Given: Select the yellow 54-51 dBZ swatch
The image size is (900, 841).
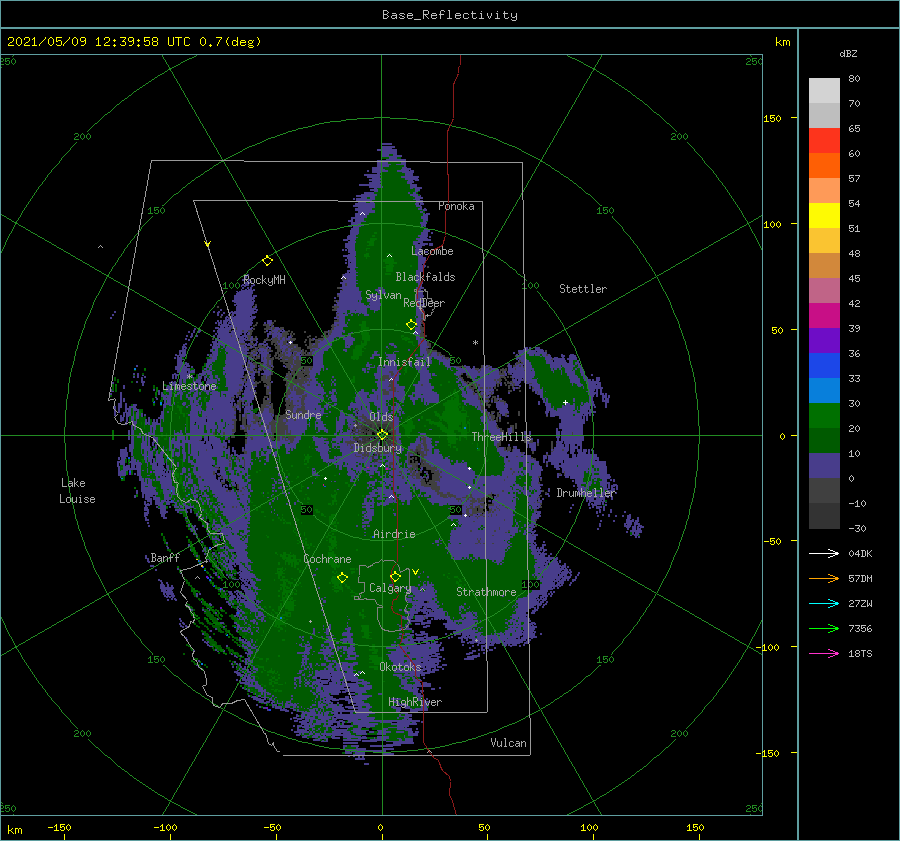Looking at the screenshot, I should point(824,216).
